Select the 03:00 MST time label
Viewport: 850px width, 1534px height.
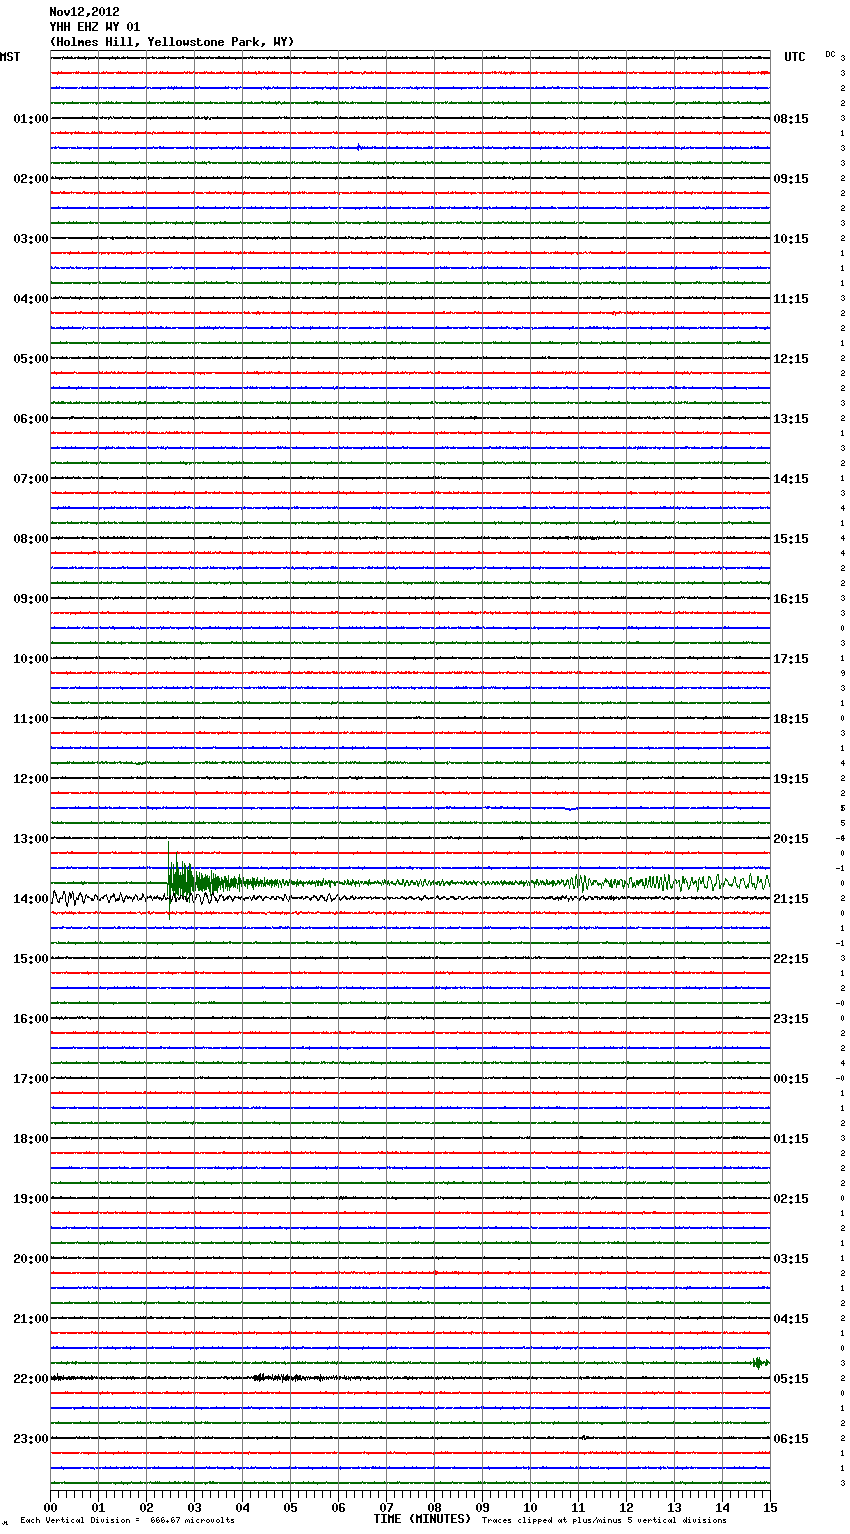tap(31, 239)
